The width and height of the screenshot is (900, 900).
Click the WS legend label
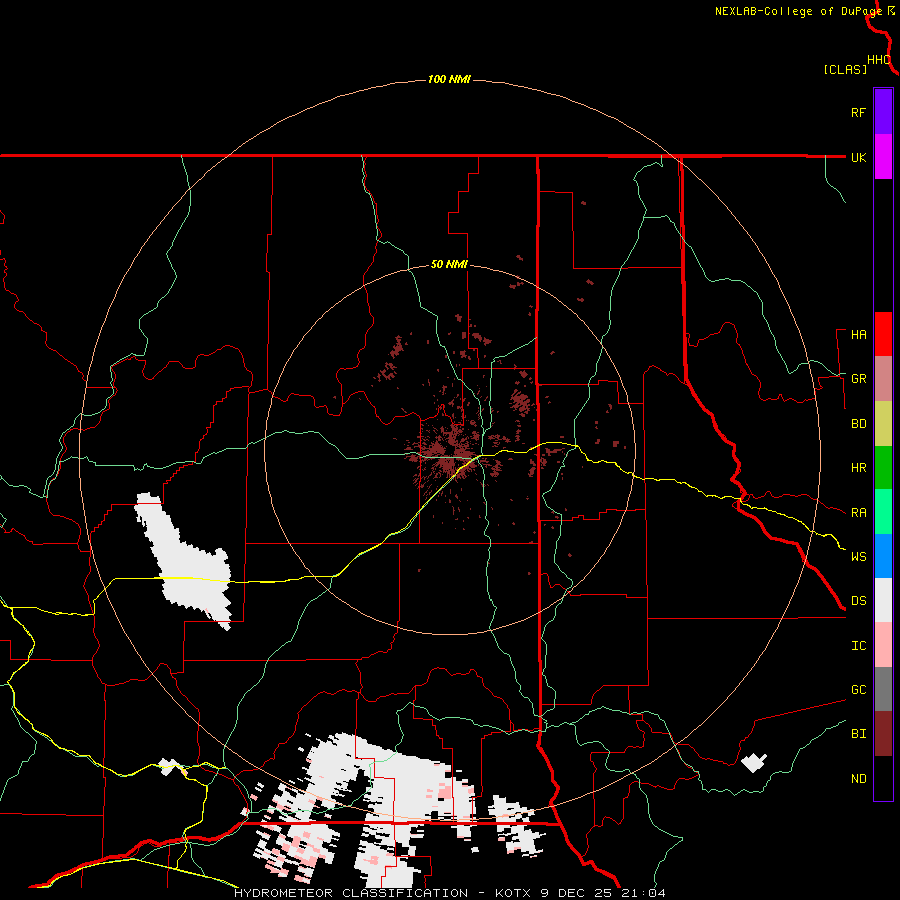[858, 556]
